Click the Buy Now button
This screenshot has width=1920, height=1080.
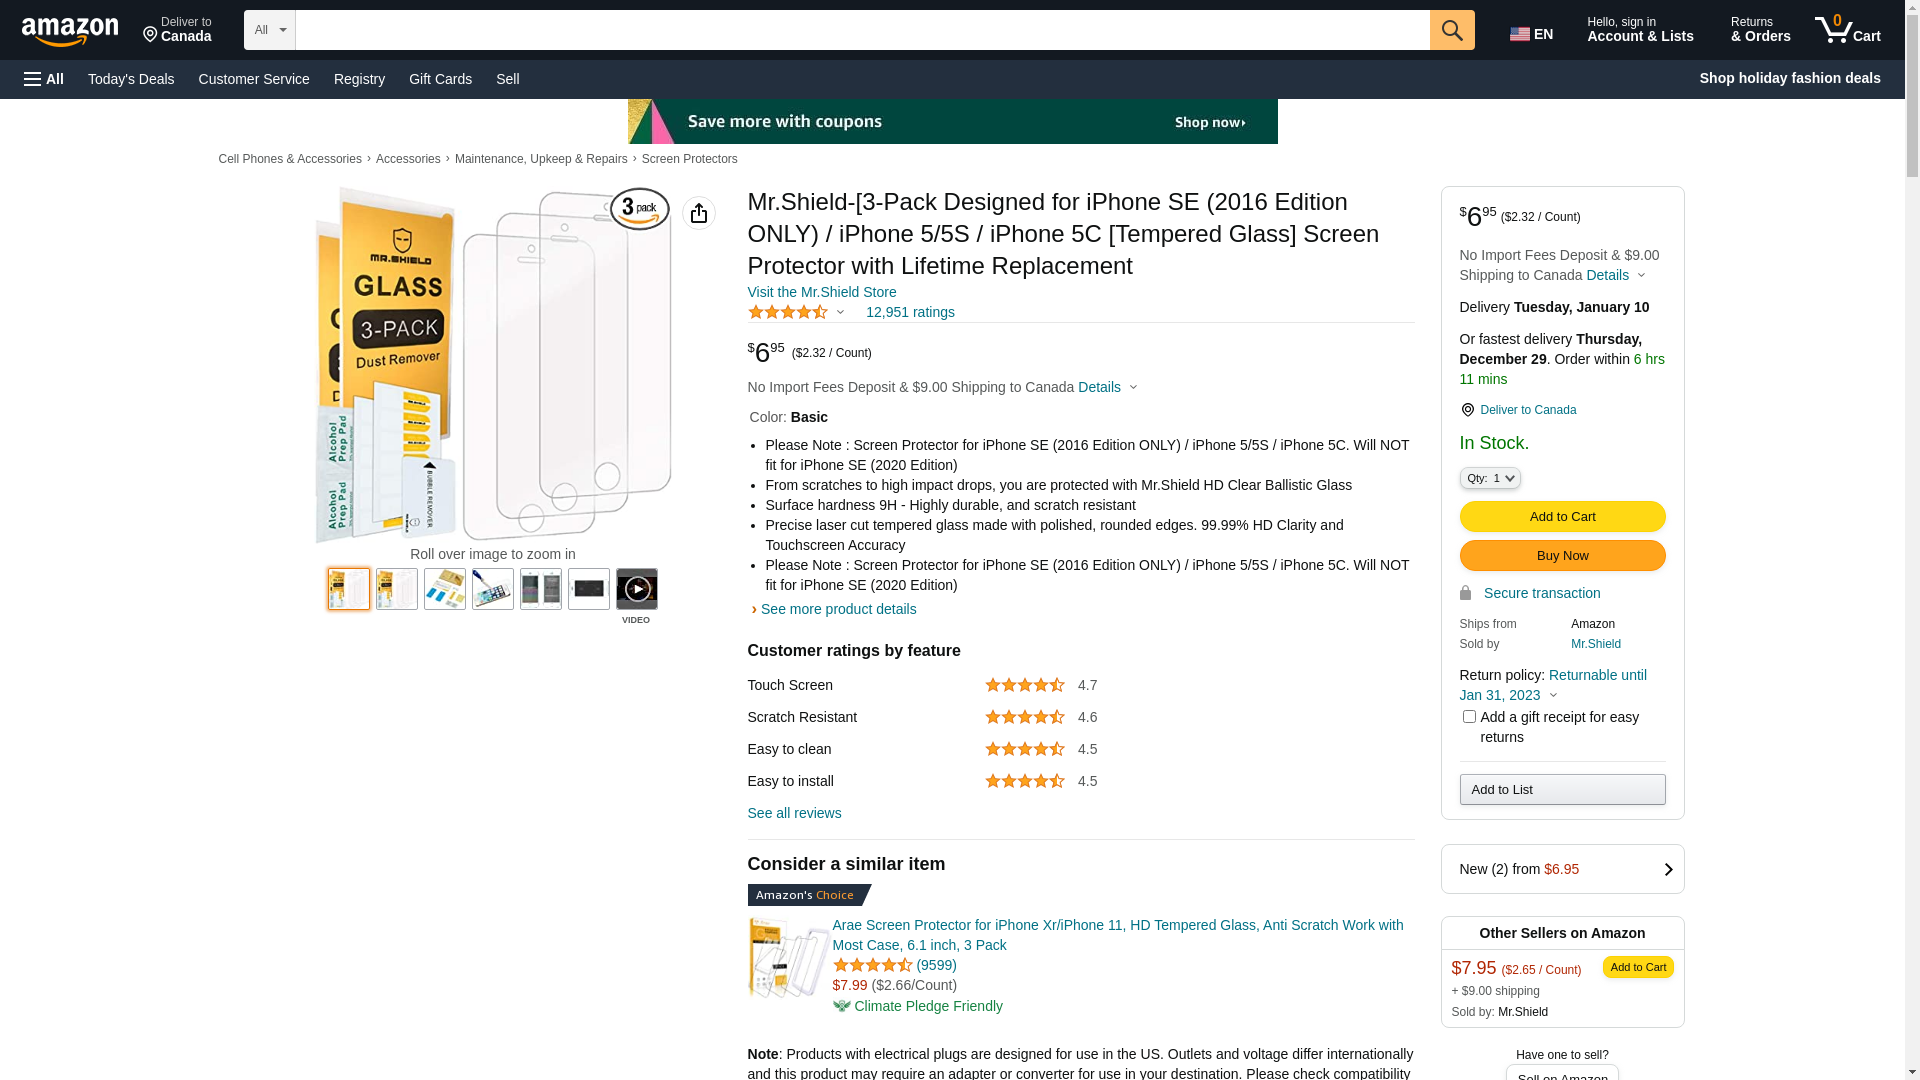[1562, 555]
